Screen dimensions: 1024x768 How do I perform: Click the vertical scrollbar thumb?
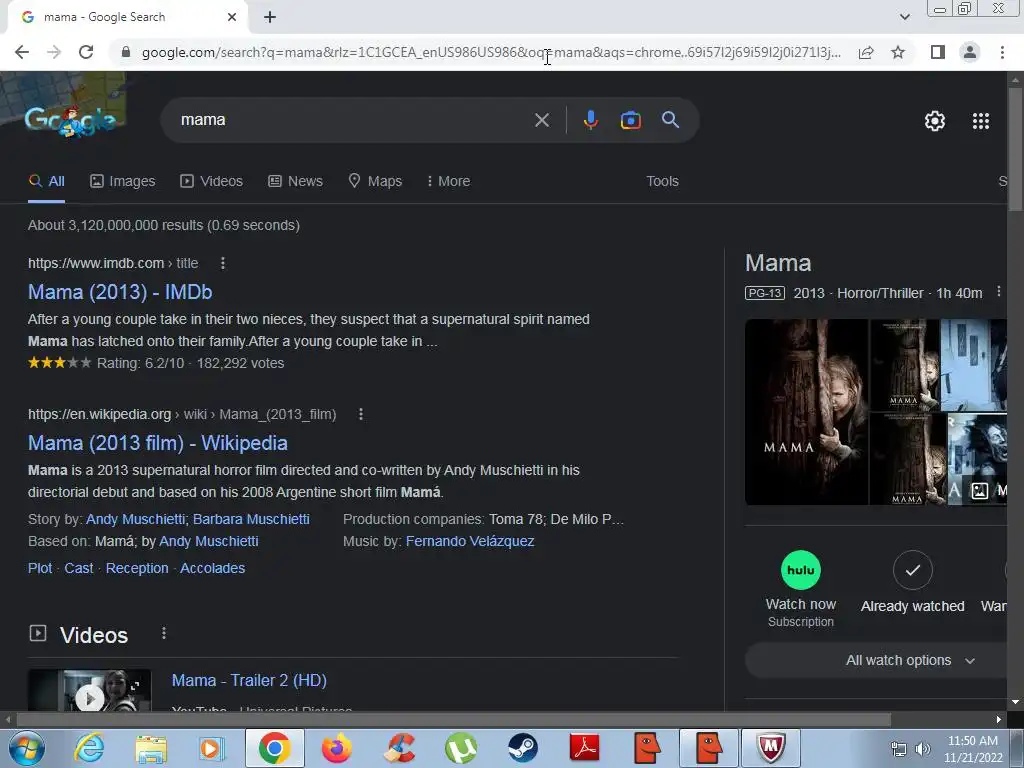click(1015, 150)
